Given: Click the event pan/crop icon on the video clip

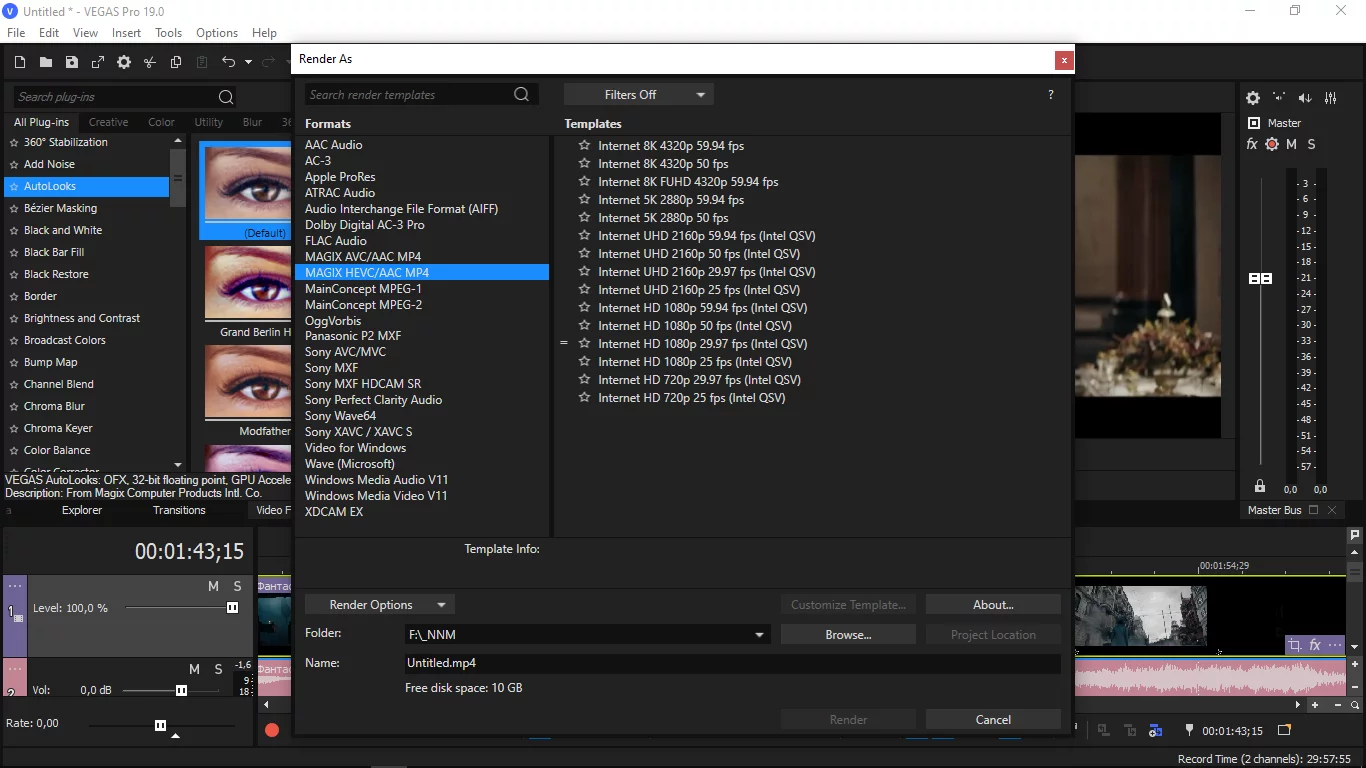Looking at the screenshot, I should pos(1295,645).
